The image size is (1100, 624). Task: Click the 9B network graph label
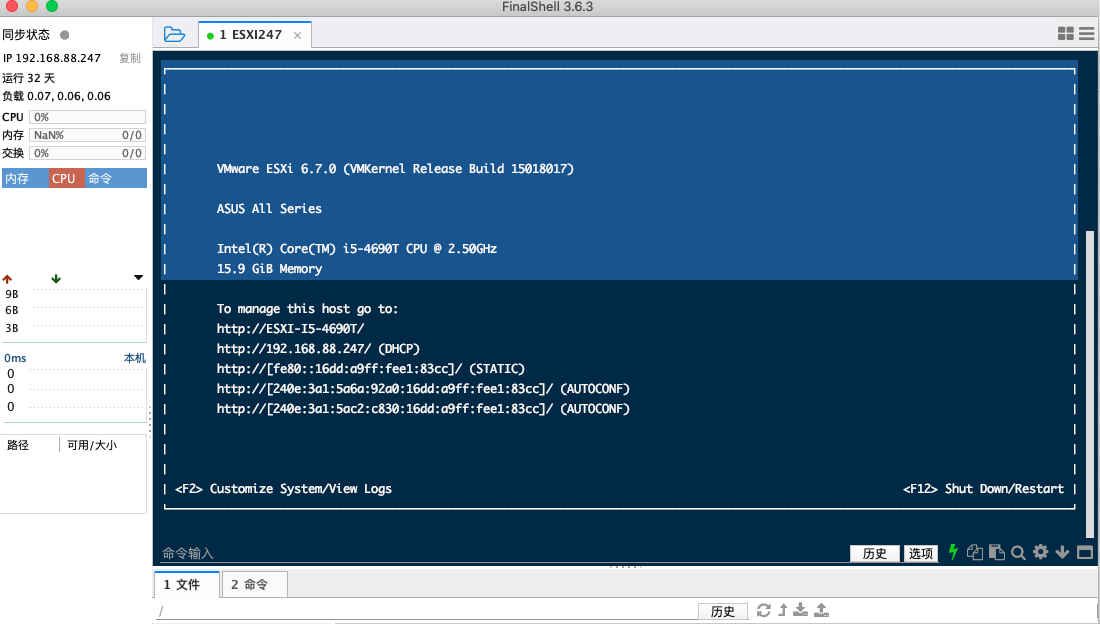(x=12, y=294)
